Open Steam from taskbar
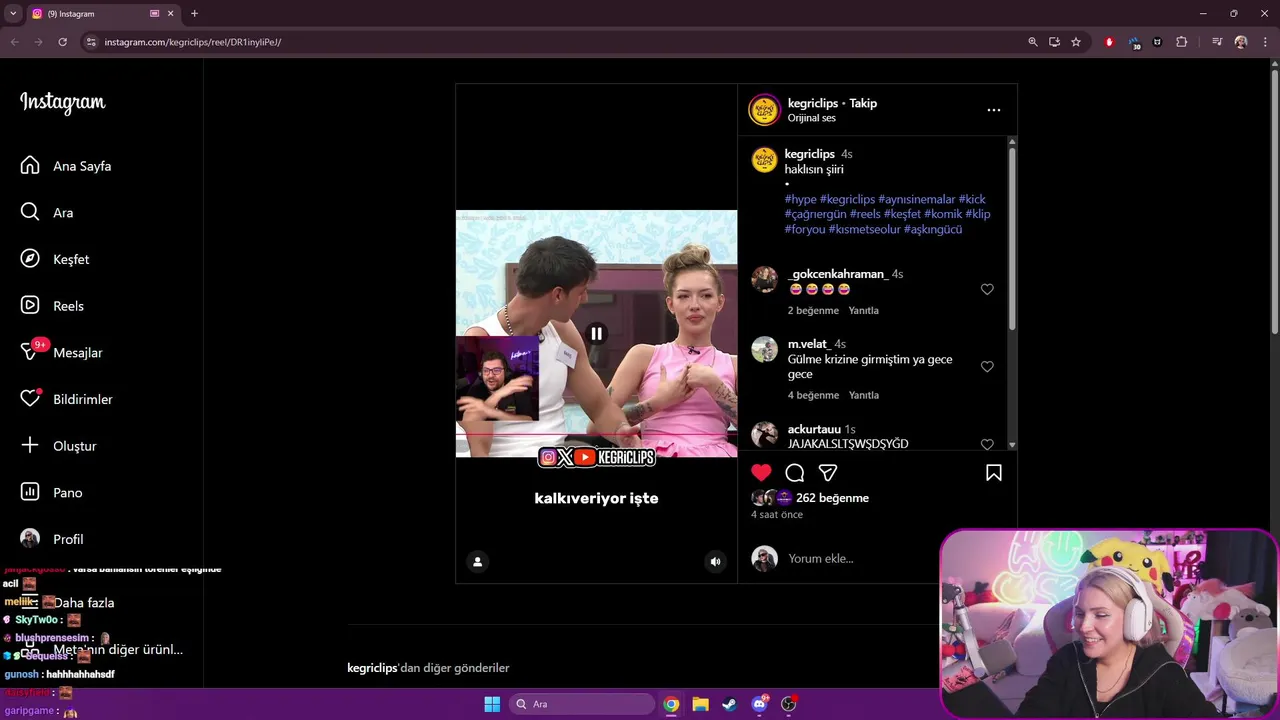 (729, 704)
